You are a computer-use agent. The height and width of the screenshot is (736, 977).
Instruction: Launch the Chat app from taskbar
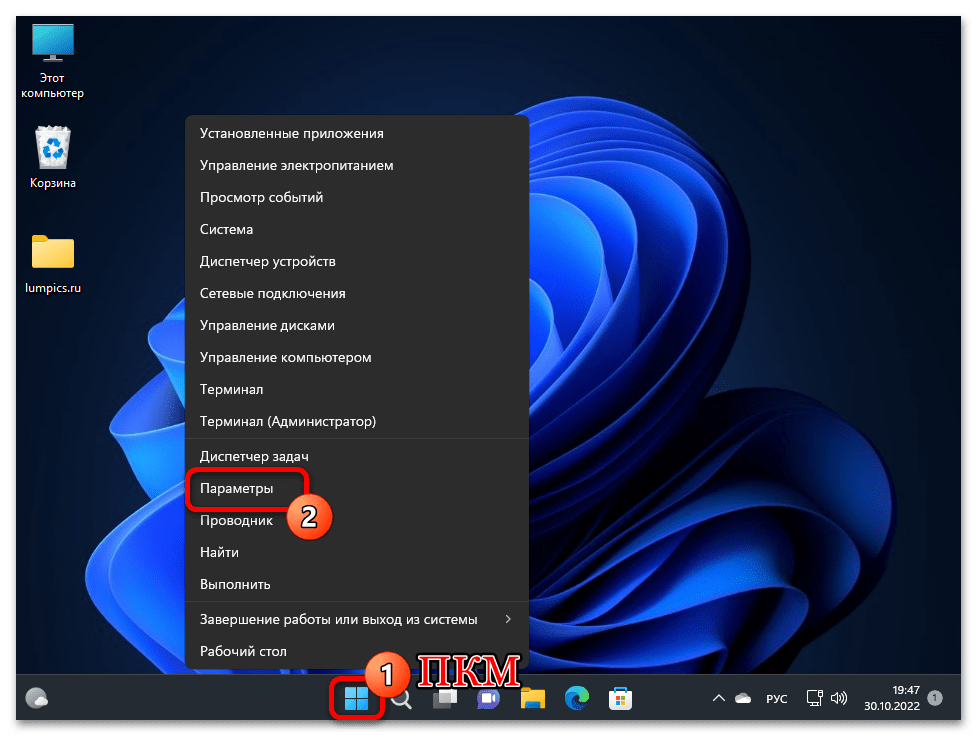click(488, 698)
